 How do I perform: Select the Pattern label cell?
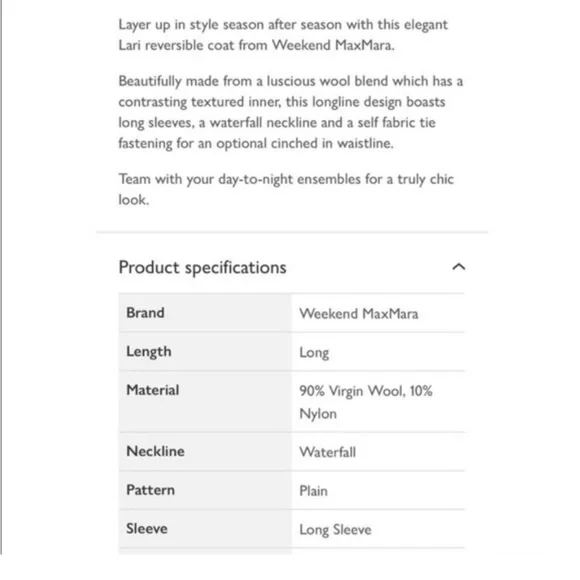(x=205, y=490)
